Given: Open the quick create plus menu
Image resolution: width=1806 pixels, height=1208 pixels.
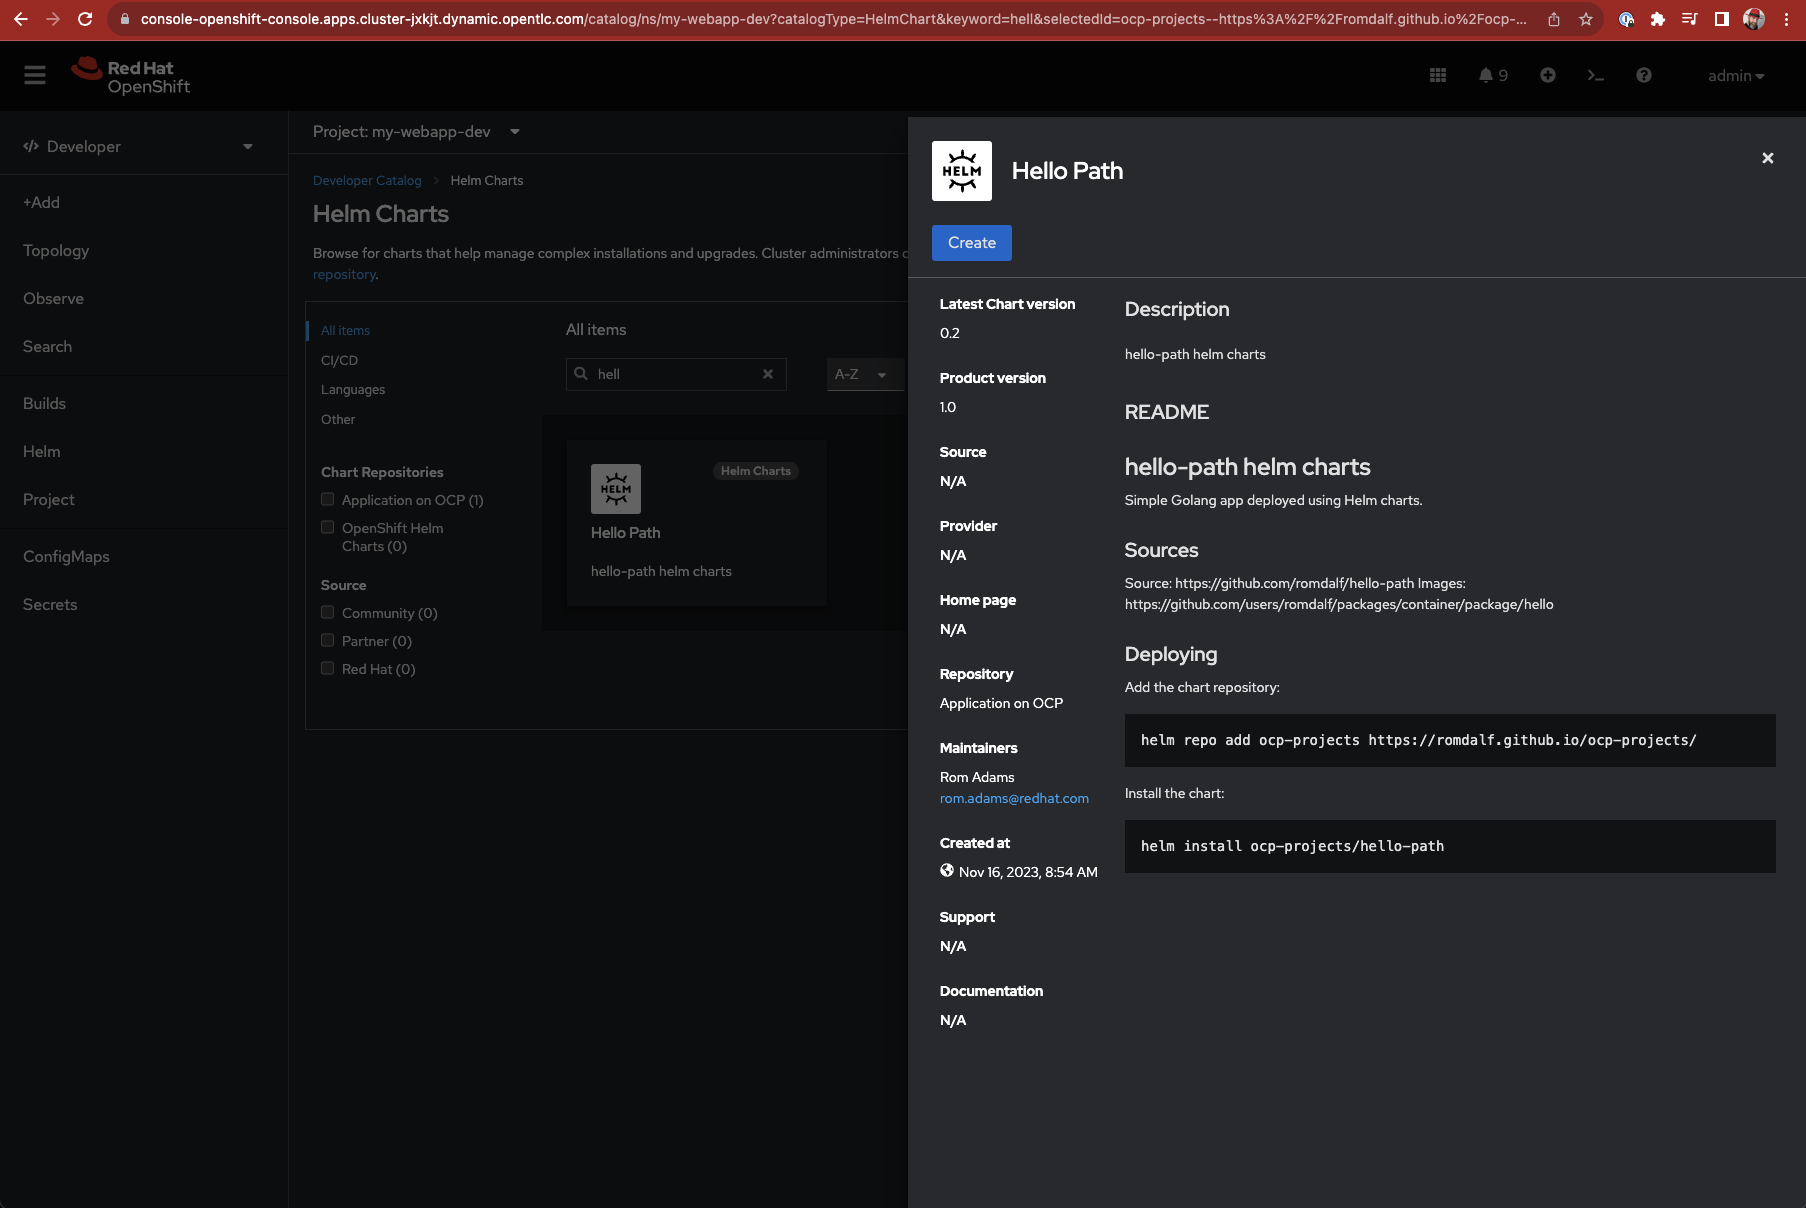Looking at the screenshot, I should tap(1547, 75).
